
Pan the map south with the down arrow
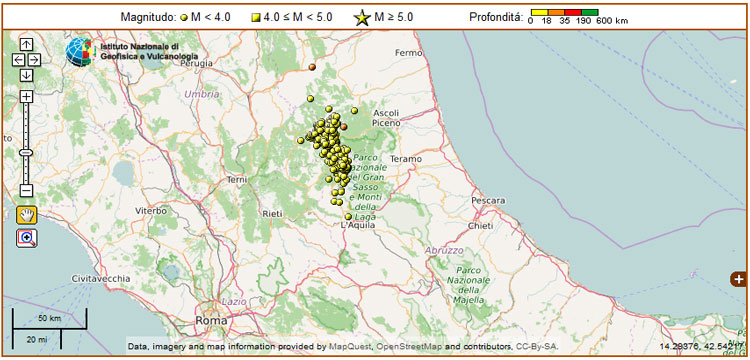pos(26,75)
